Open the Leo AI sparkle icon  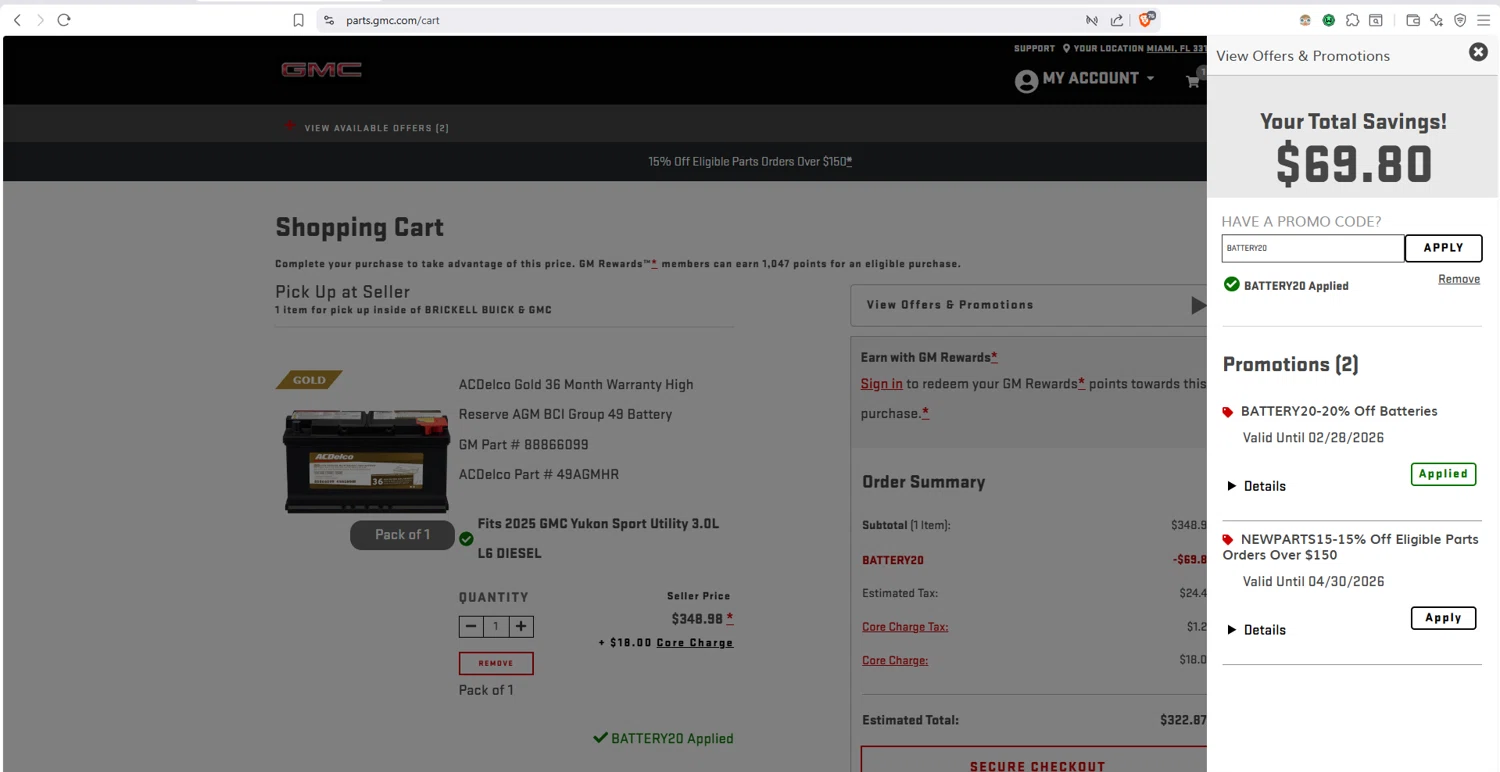pyautogui.click(x=1436, y=20)
